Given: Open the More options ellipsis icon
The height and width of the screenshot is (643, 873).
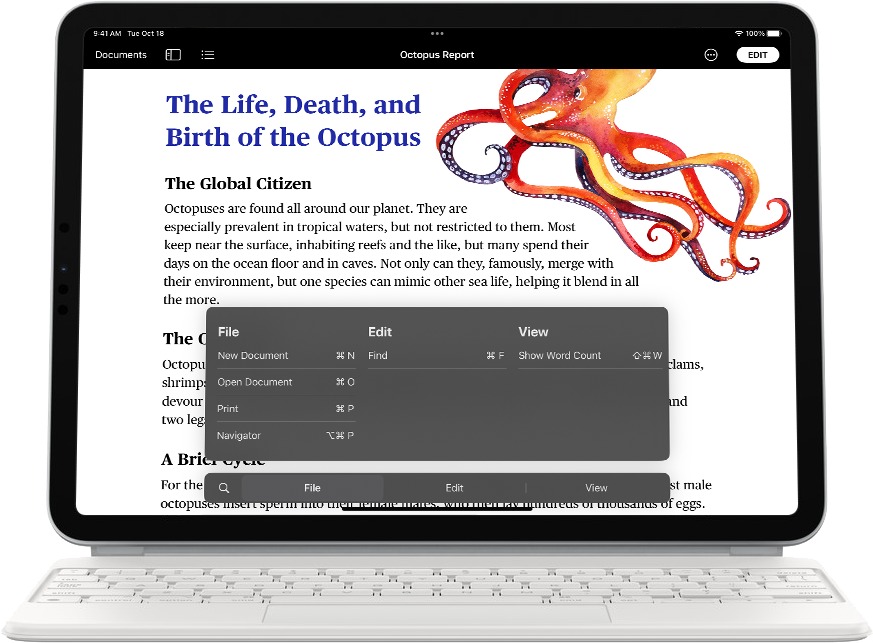Looking at the screenshot, I should coord(711,55).
